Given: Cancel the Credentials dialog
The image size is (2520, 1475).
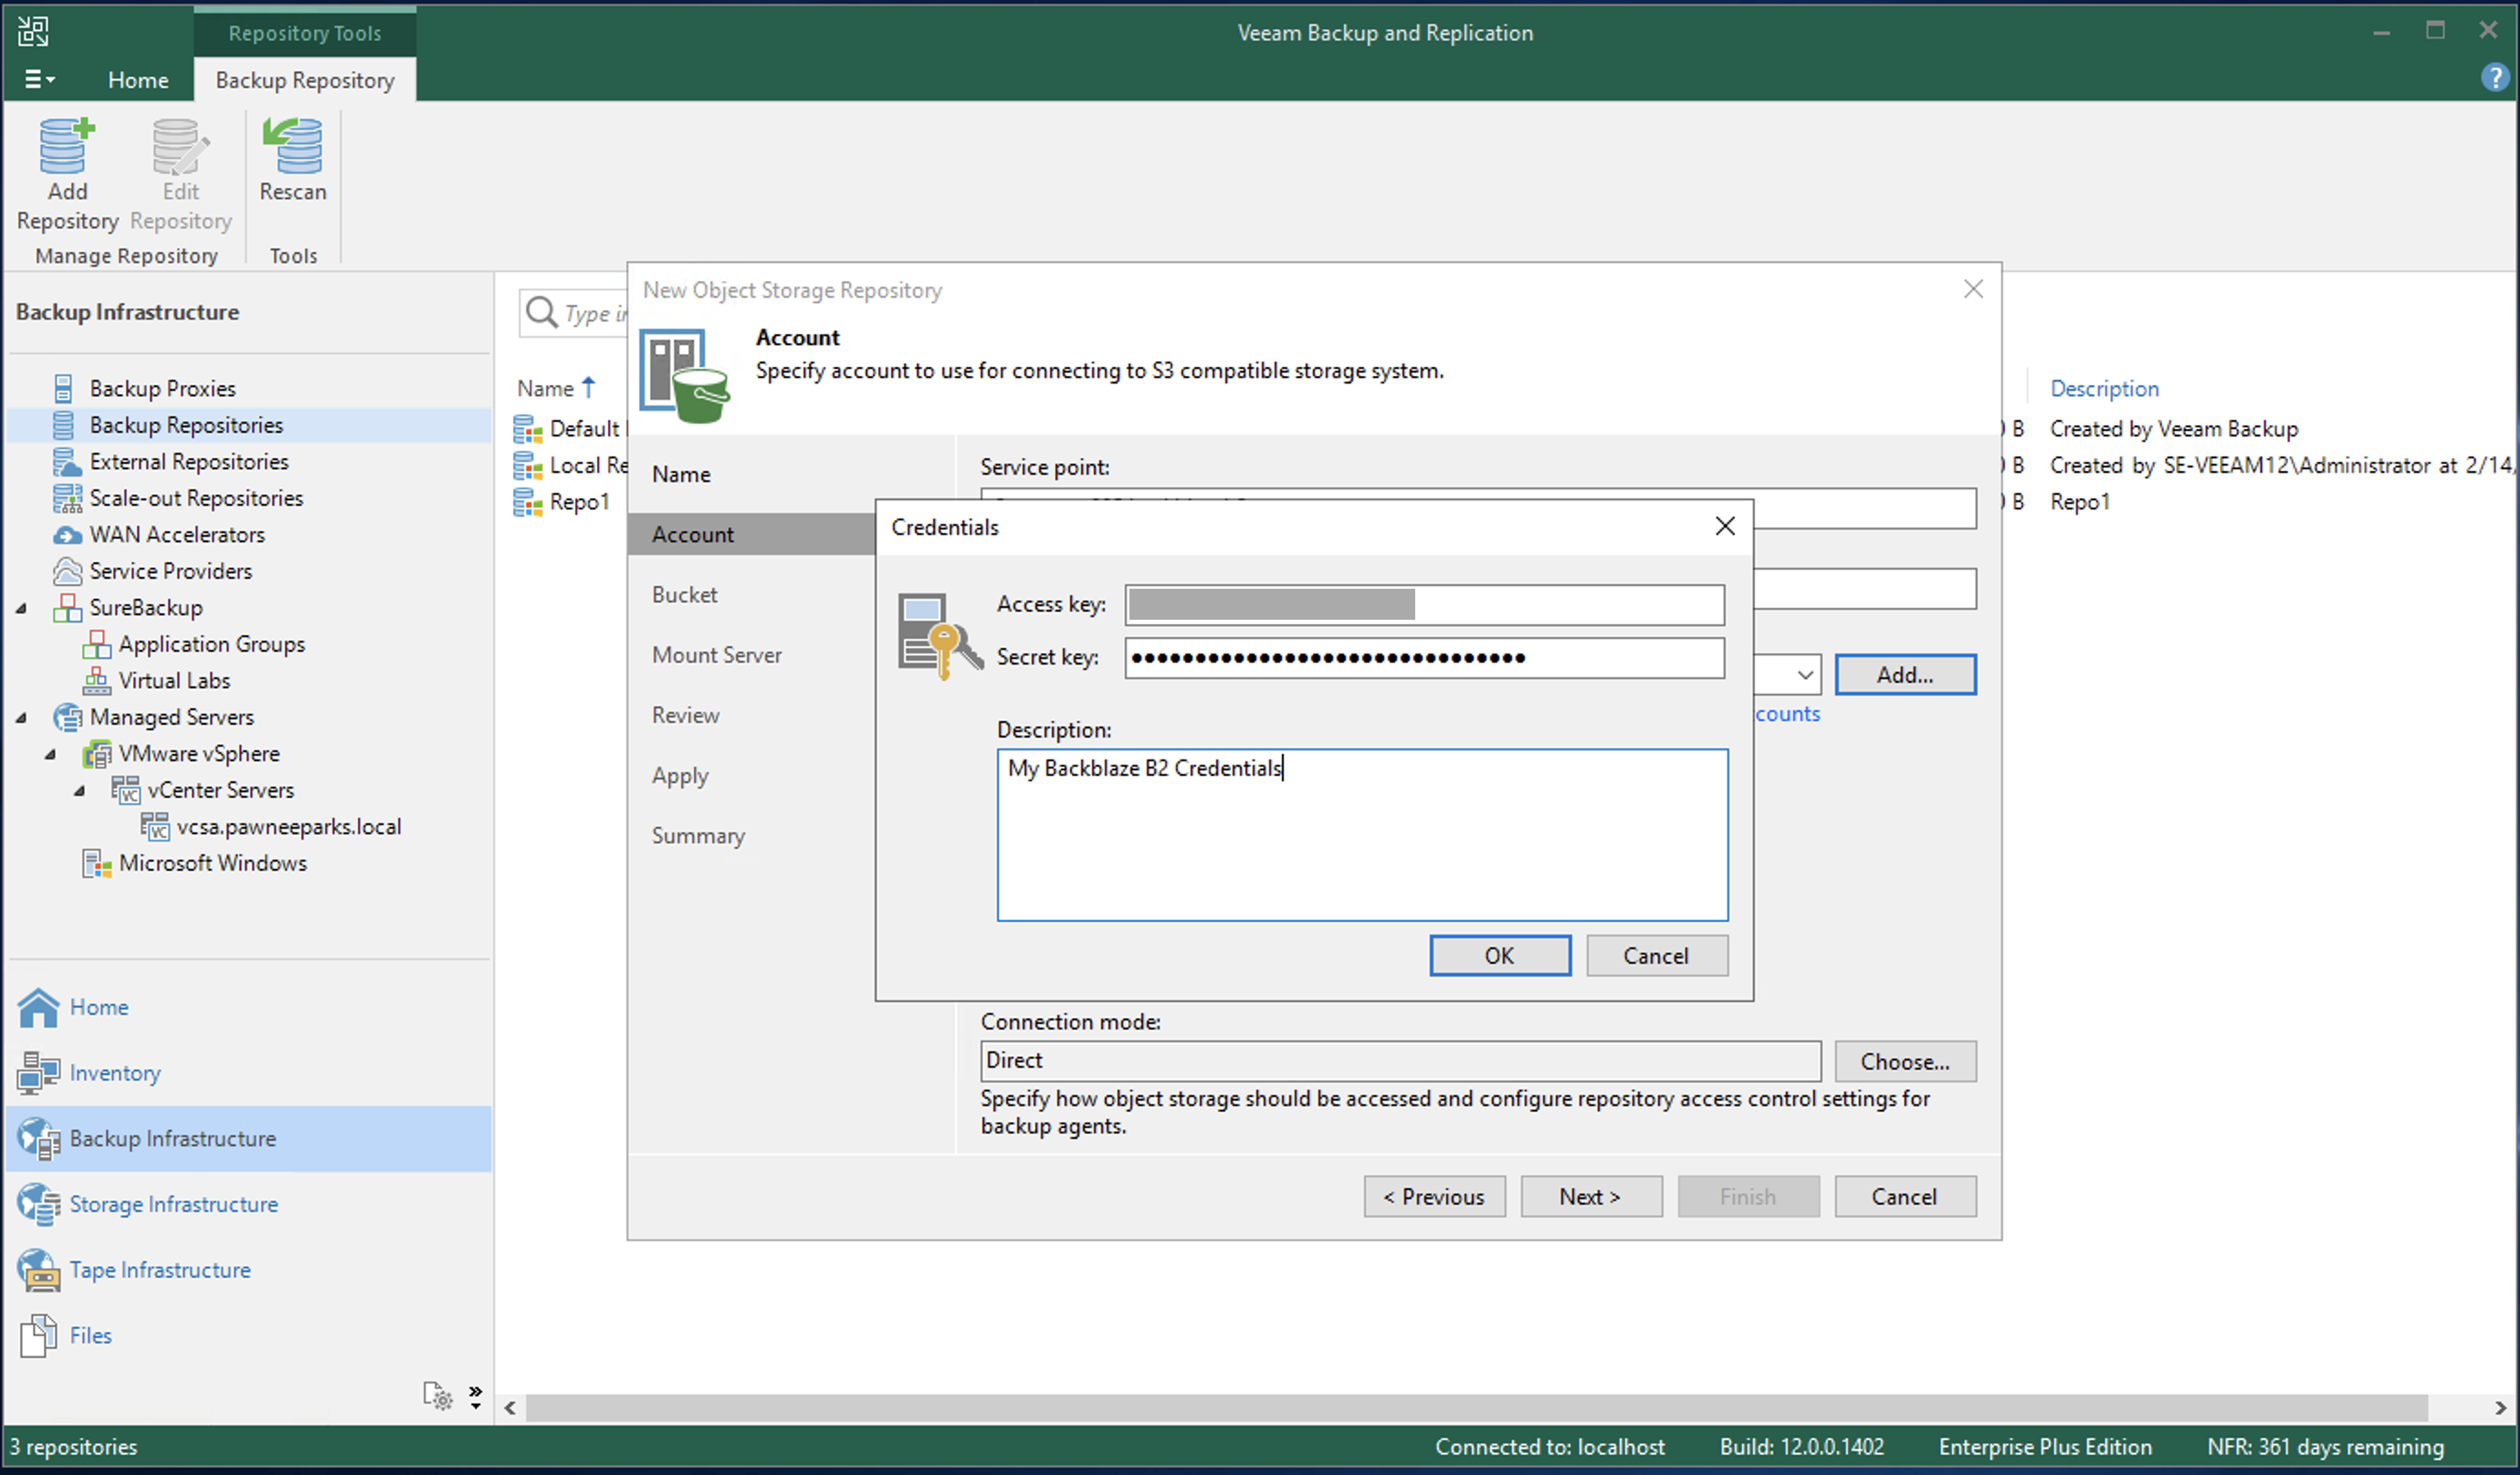Looking at the screenshot, I should point(1656,955).
